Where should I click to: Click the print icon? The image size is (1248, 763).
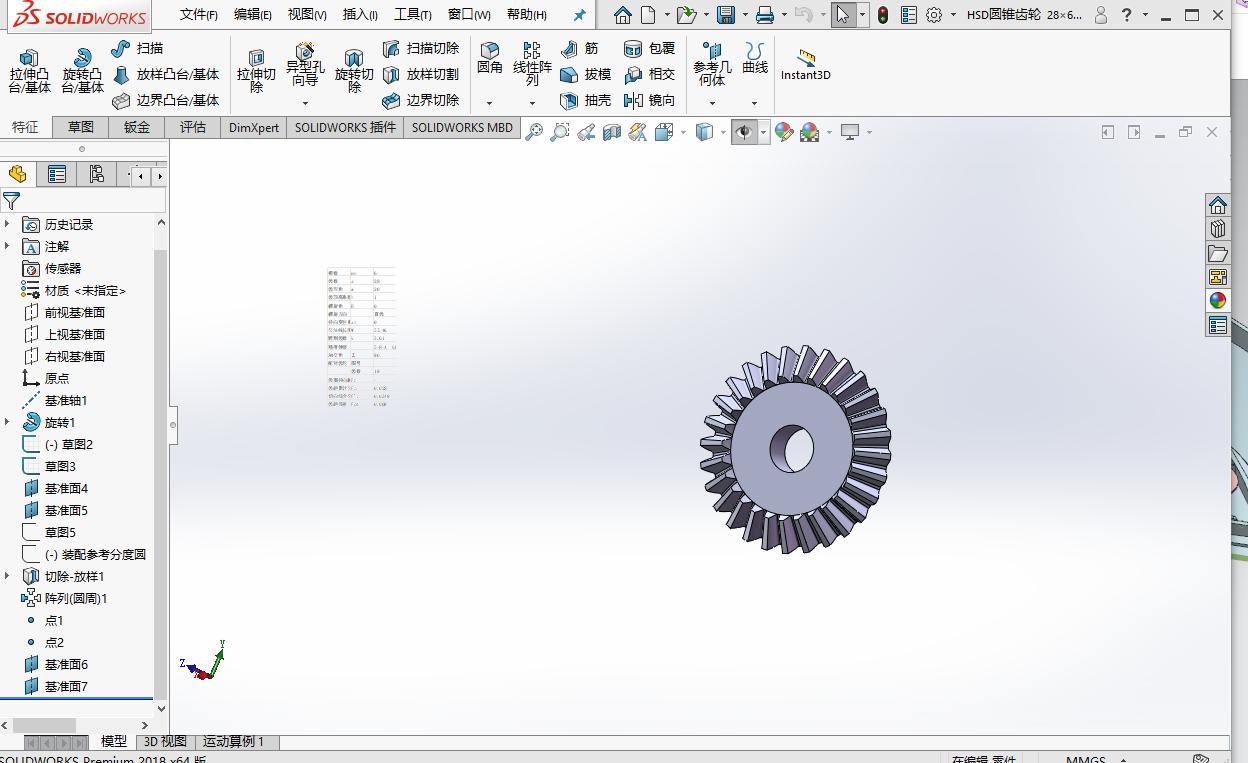click(765, 15)
